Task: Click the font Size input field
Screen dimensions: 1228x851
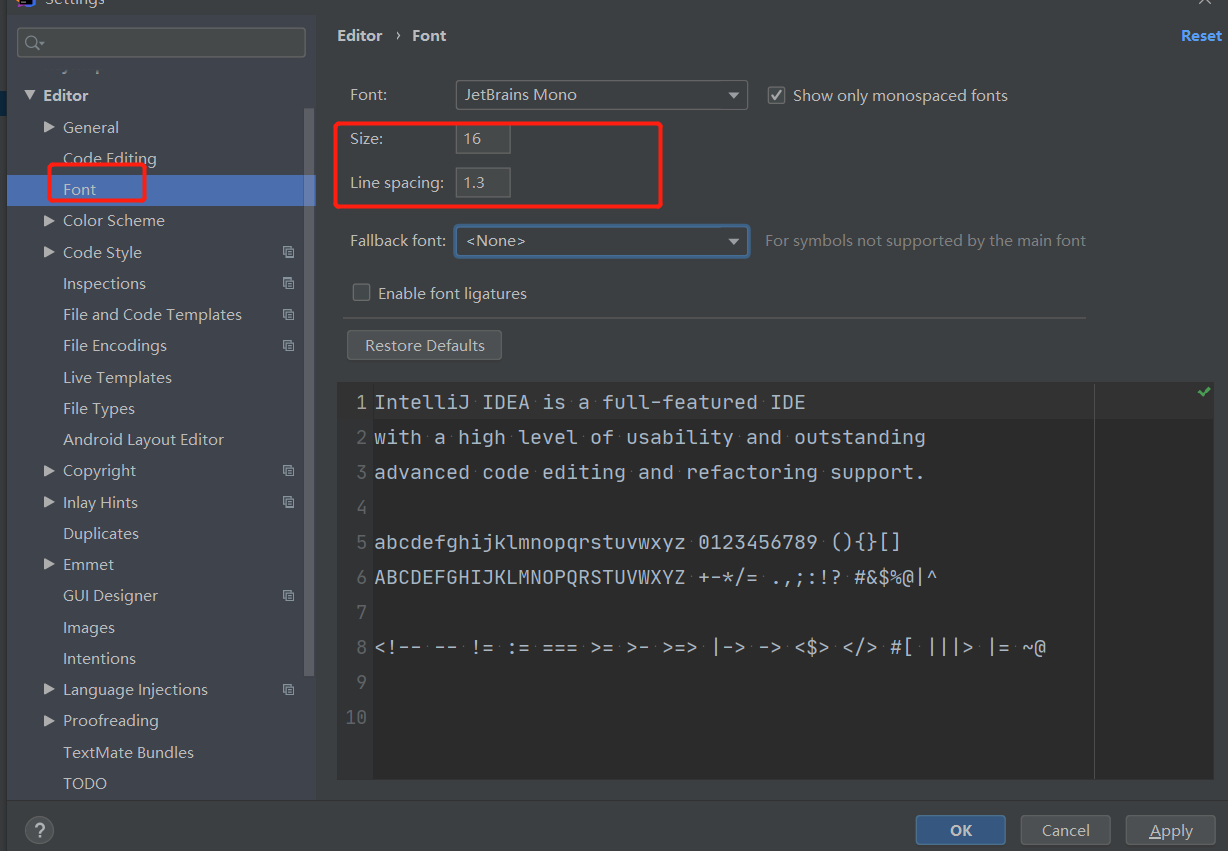Action: (483, 138)
